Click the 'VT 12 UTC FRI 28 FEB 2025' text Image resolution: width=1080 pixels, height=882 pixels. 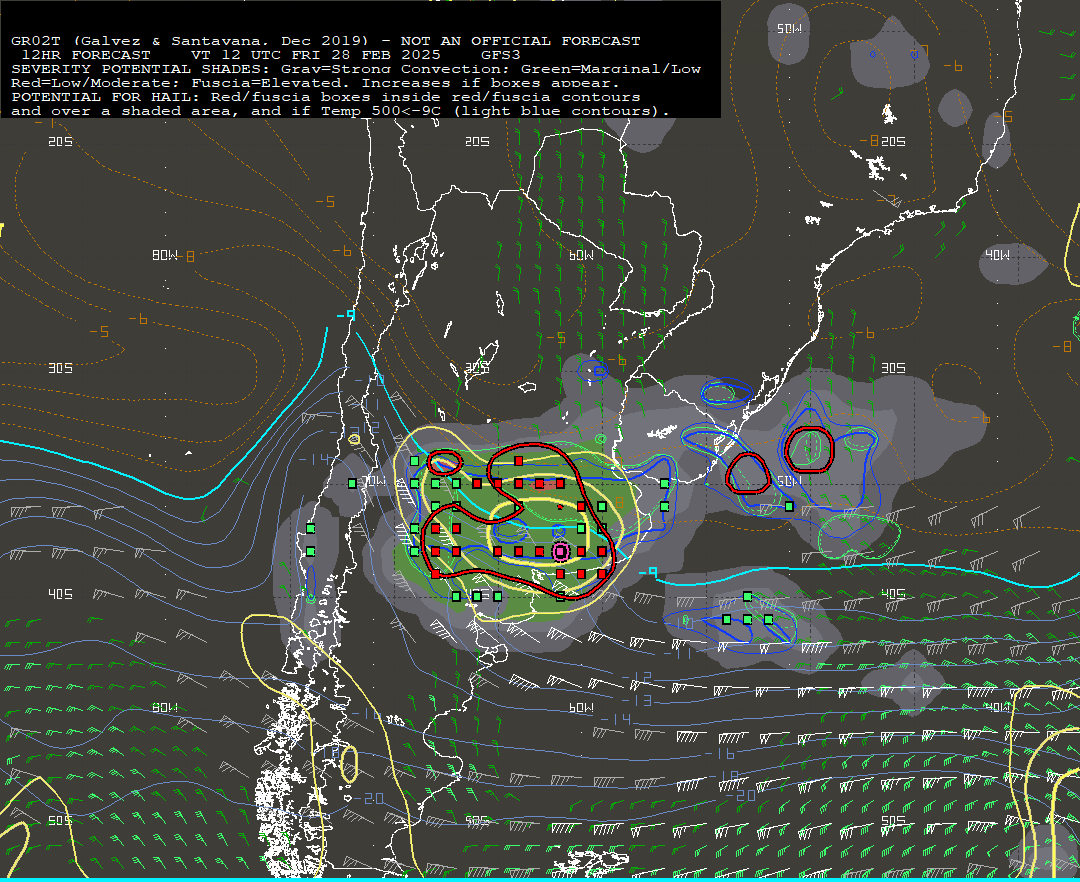pyautogui.click(x=315, y=55)
